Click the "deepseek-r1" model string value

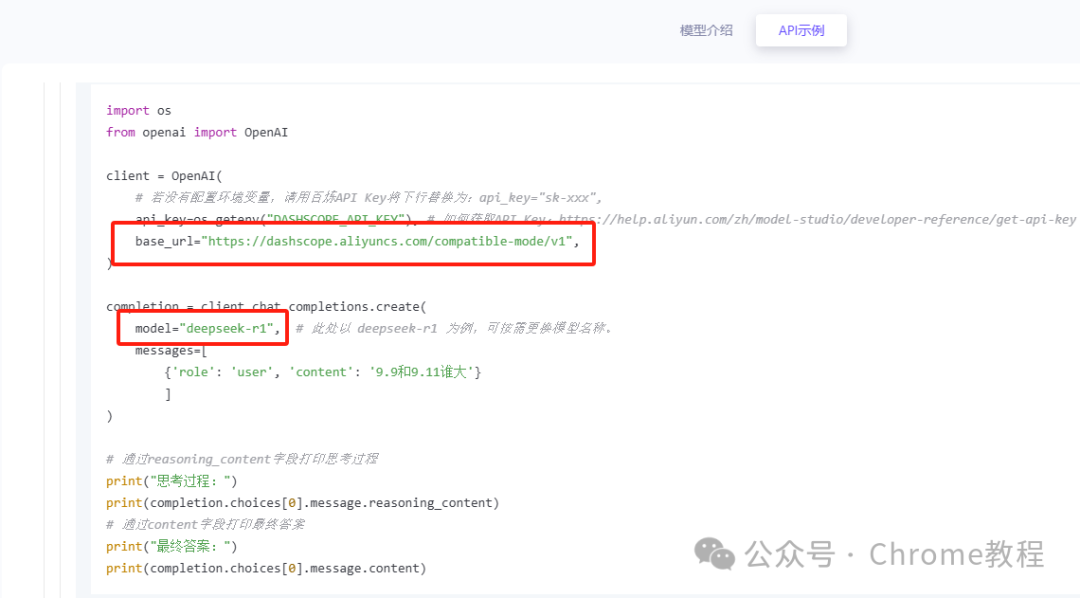pos(227,329)
